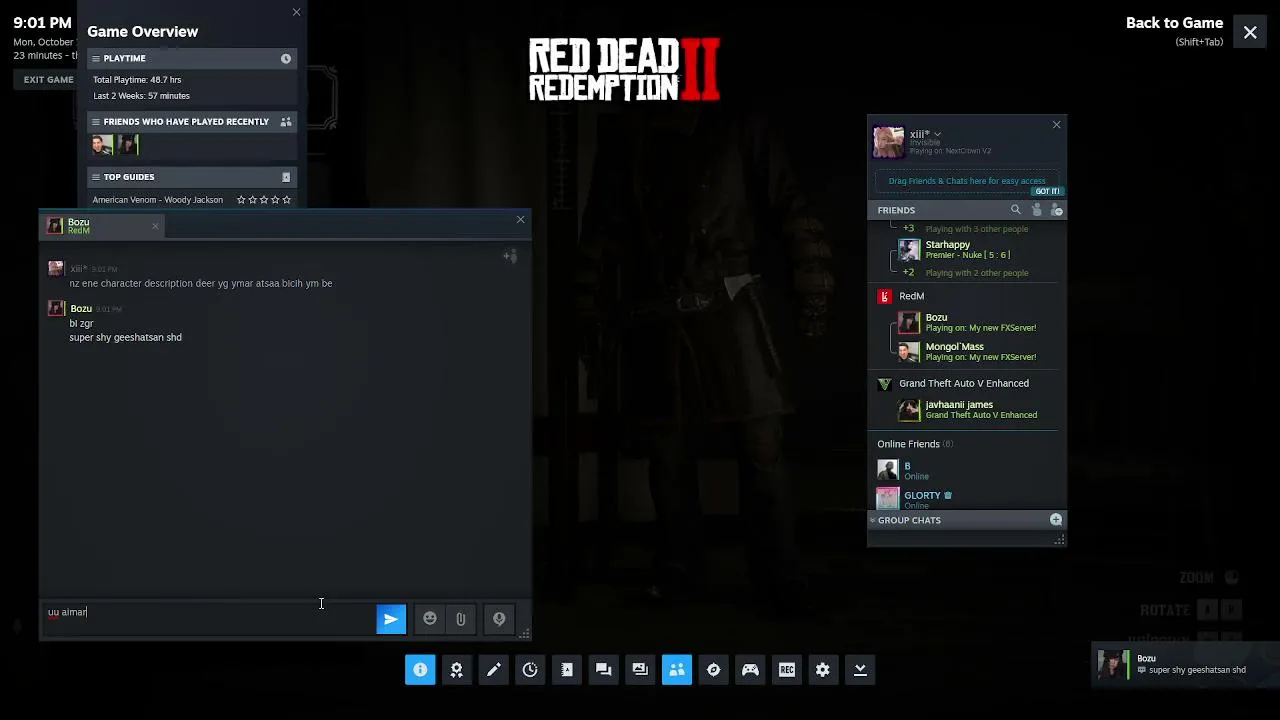Expand the +3 playing with others entry

tap(908, 229)
